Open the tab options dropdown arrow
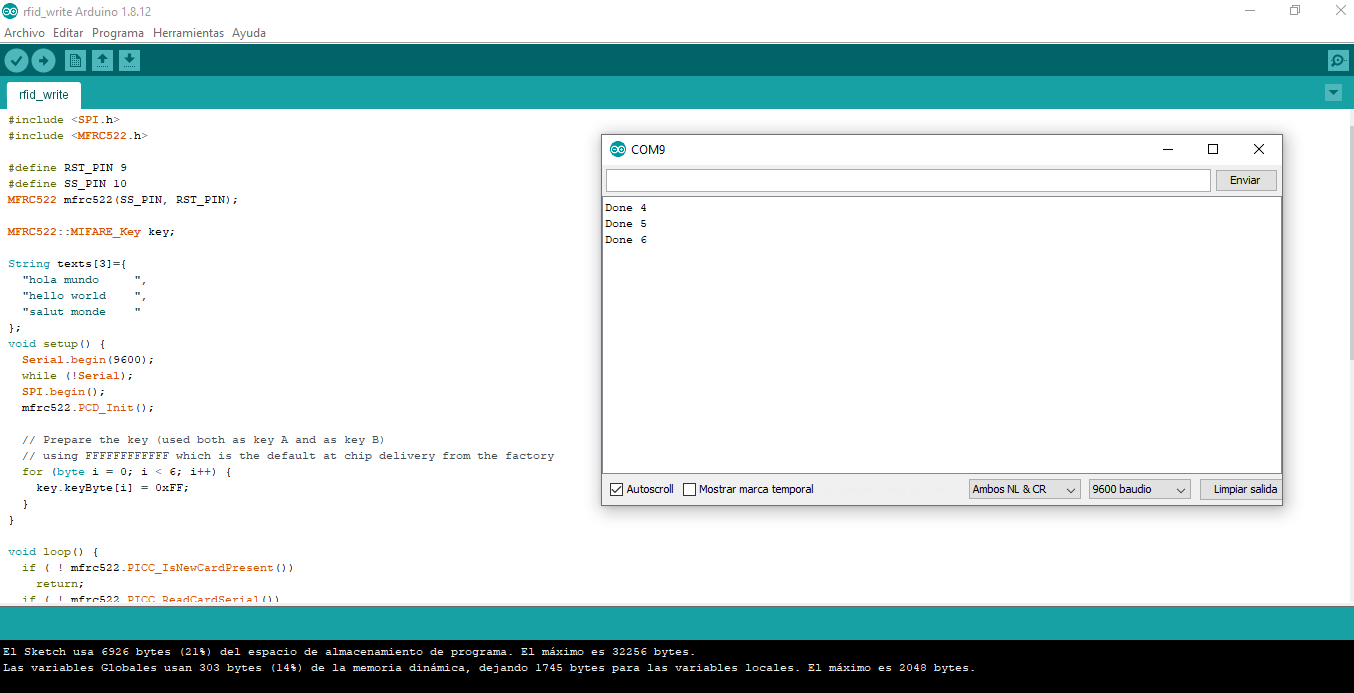Viewport: 1354px width, 693px height. [x=1333, y=93]
